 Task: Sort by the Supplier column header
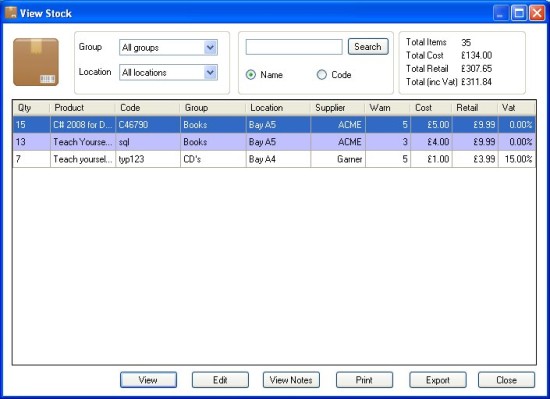(x=337, y=108)
